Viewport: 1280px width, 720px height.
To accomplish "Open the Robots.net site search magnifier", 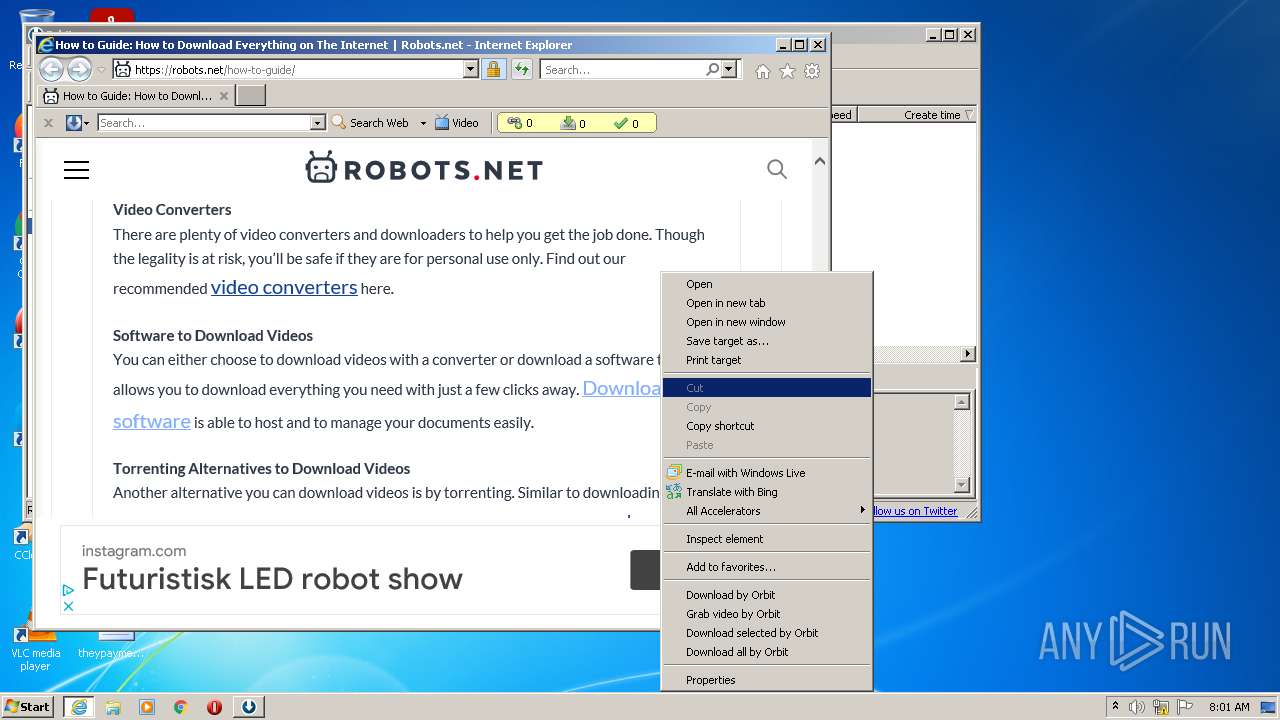I will (777, 169).
